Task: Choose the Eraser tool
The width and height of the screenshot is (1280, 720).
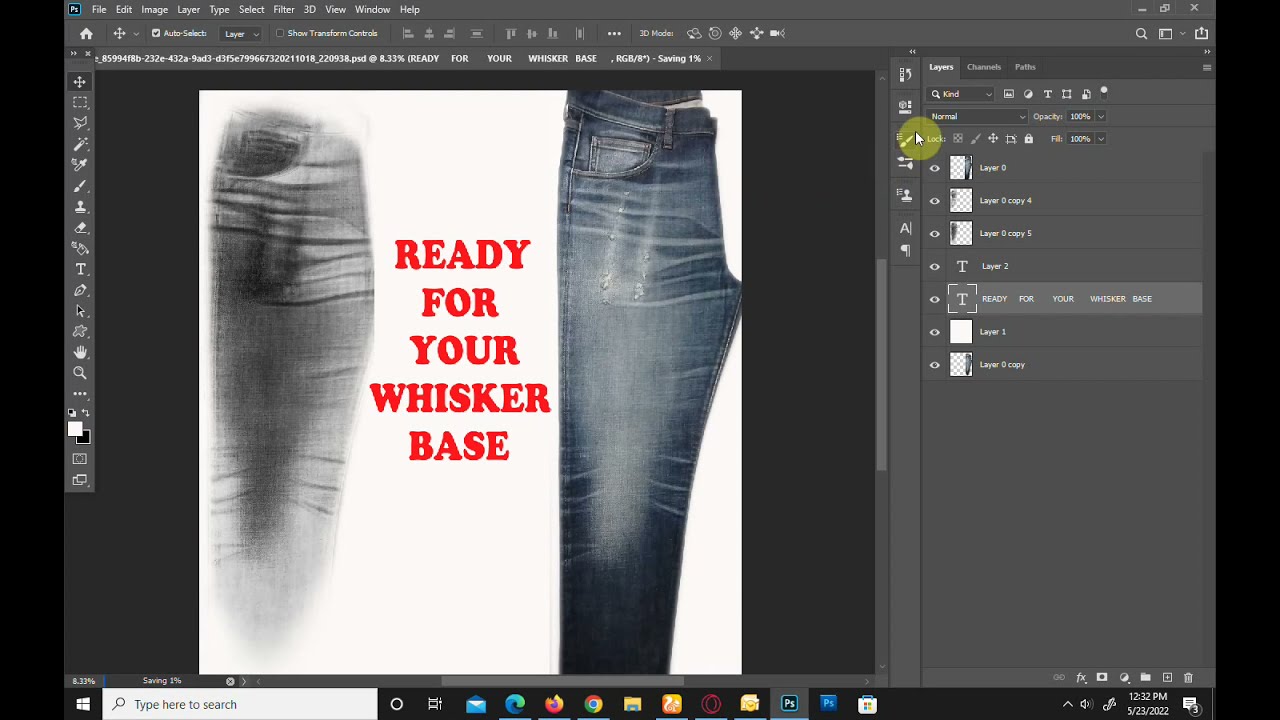Action: click(x=80, y=228)
